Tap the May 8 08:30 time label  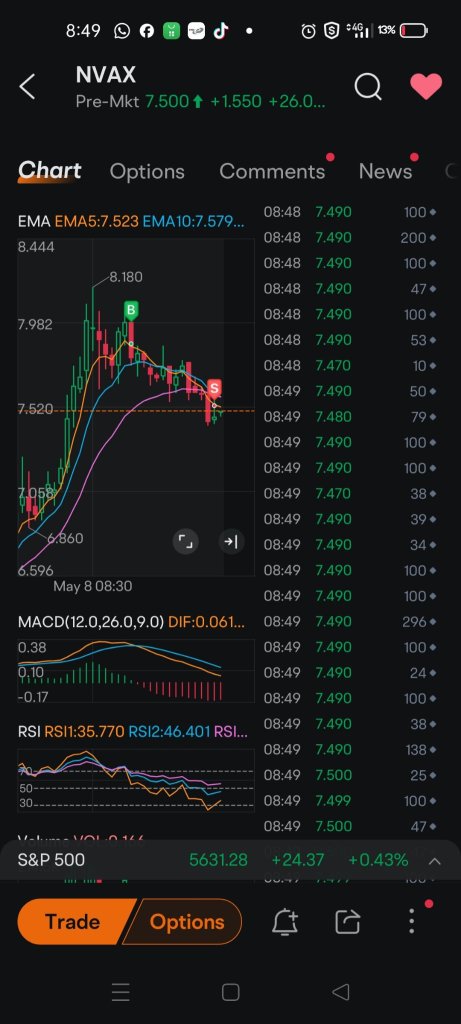point(92,586)
